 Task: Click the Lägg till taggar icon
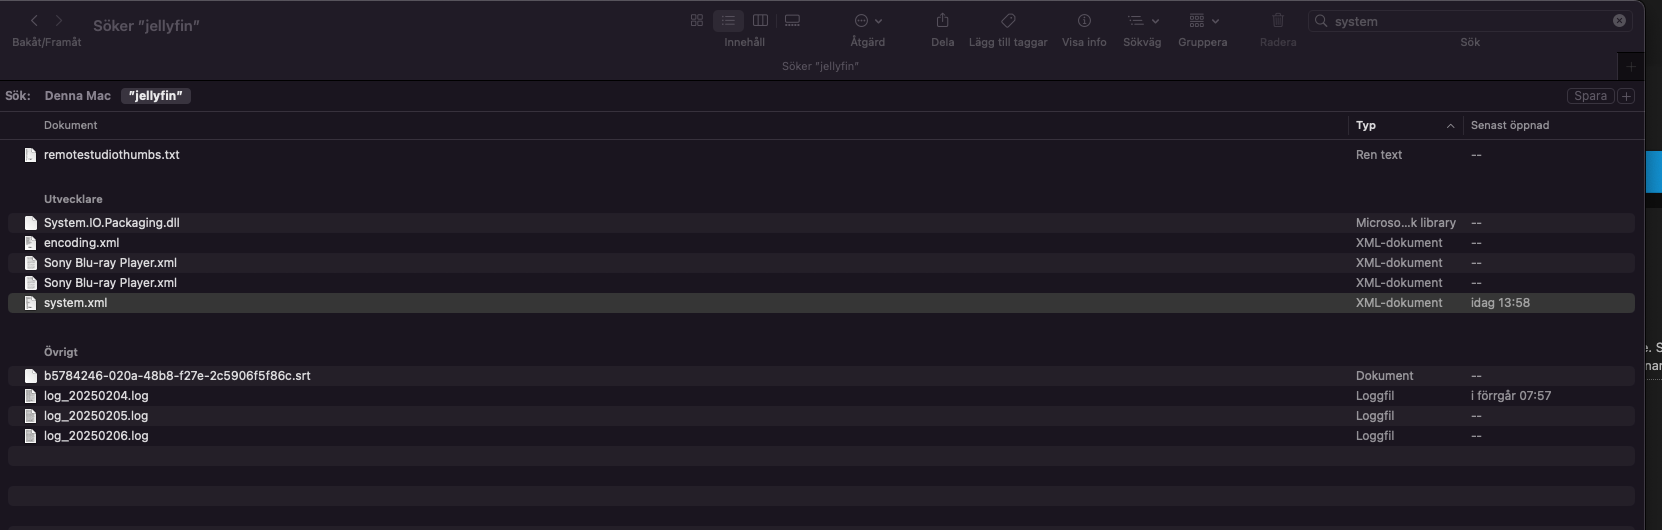pos(1008,20)
